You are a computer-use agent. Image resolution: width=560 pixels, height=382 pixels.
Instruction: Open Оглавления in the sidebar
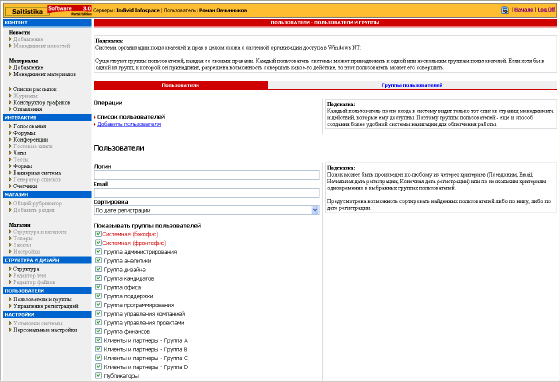(x=28, y=109)
